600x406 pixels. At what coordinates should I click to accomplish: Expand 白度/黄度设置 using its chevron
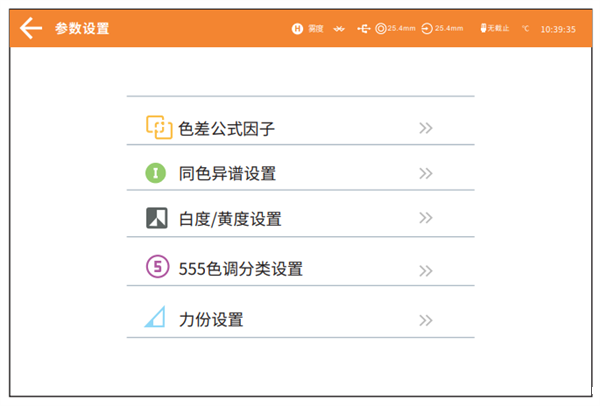click(426, 218)
